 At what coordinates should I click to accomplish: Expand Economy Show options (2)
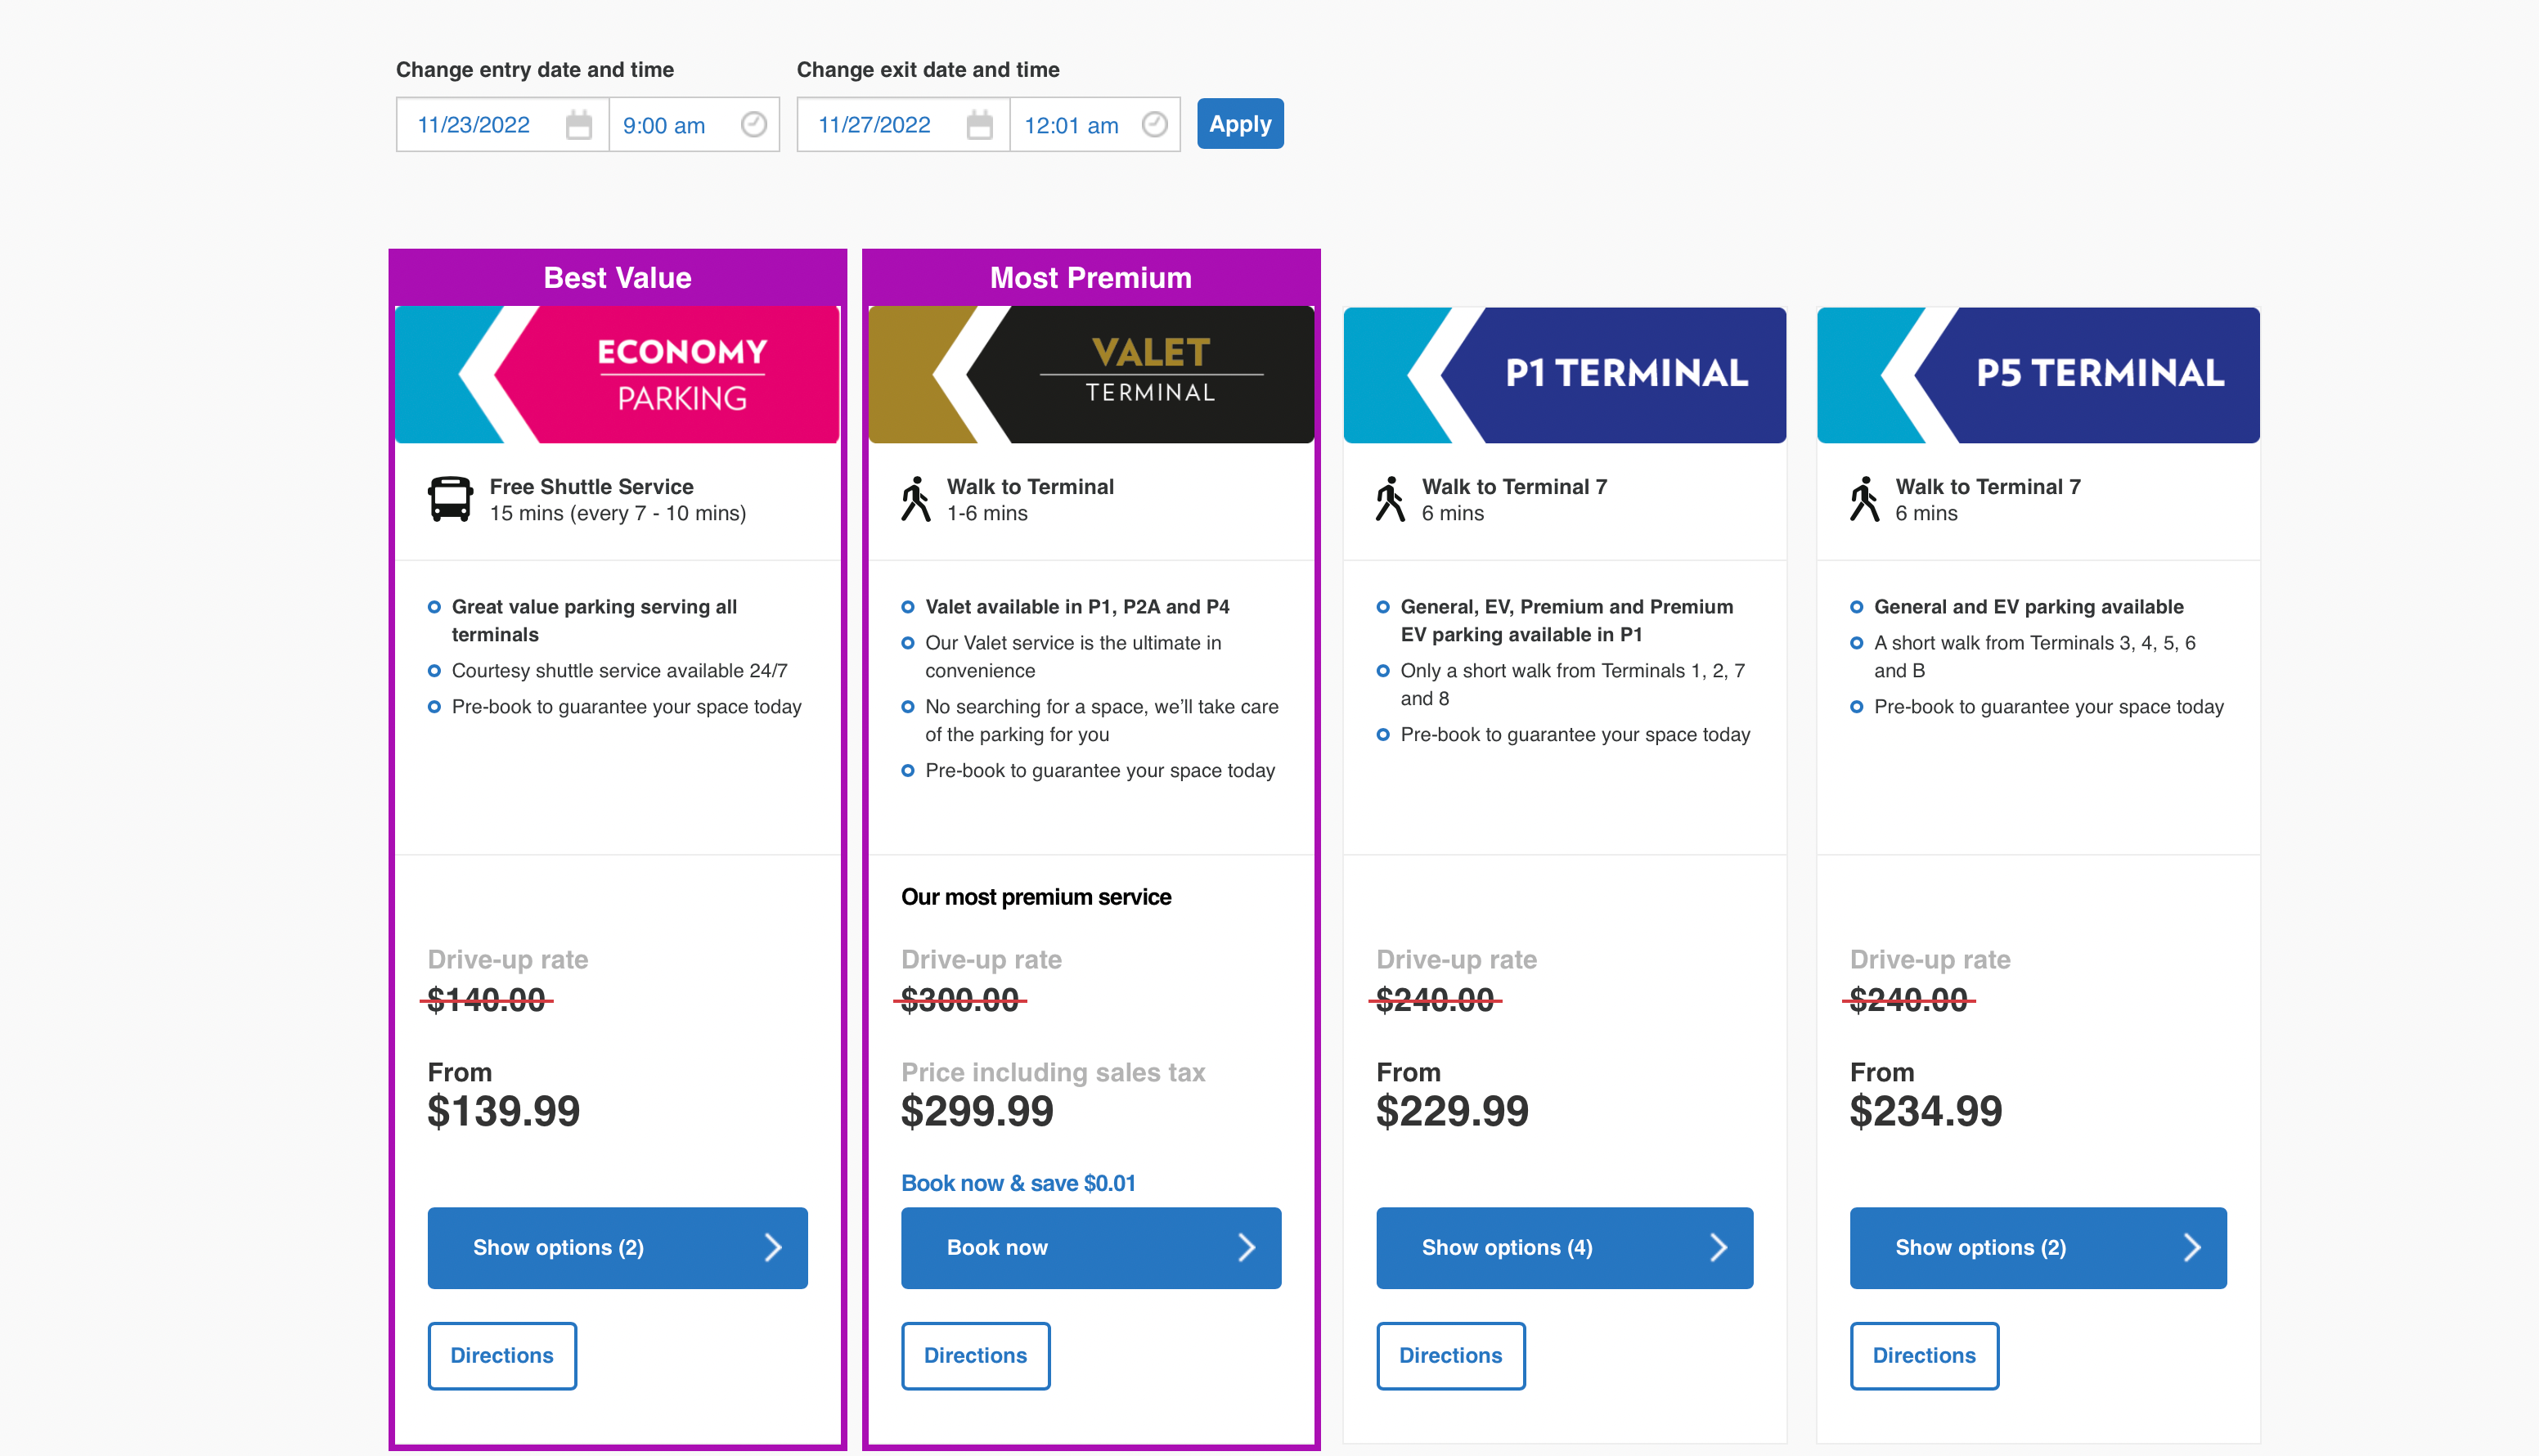tap(618, 1247)
